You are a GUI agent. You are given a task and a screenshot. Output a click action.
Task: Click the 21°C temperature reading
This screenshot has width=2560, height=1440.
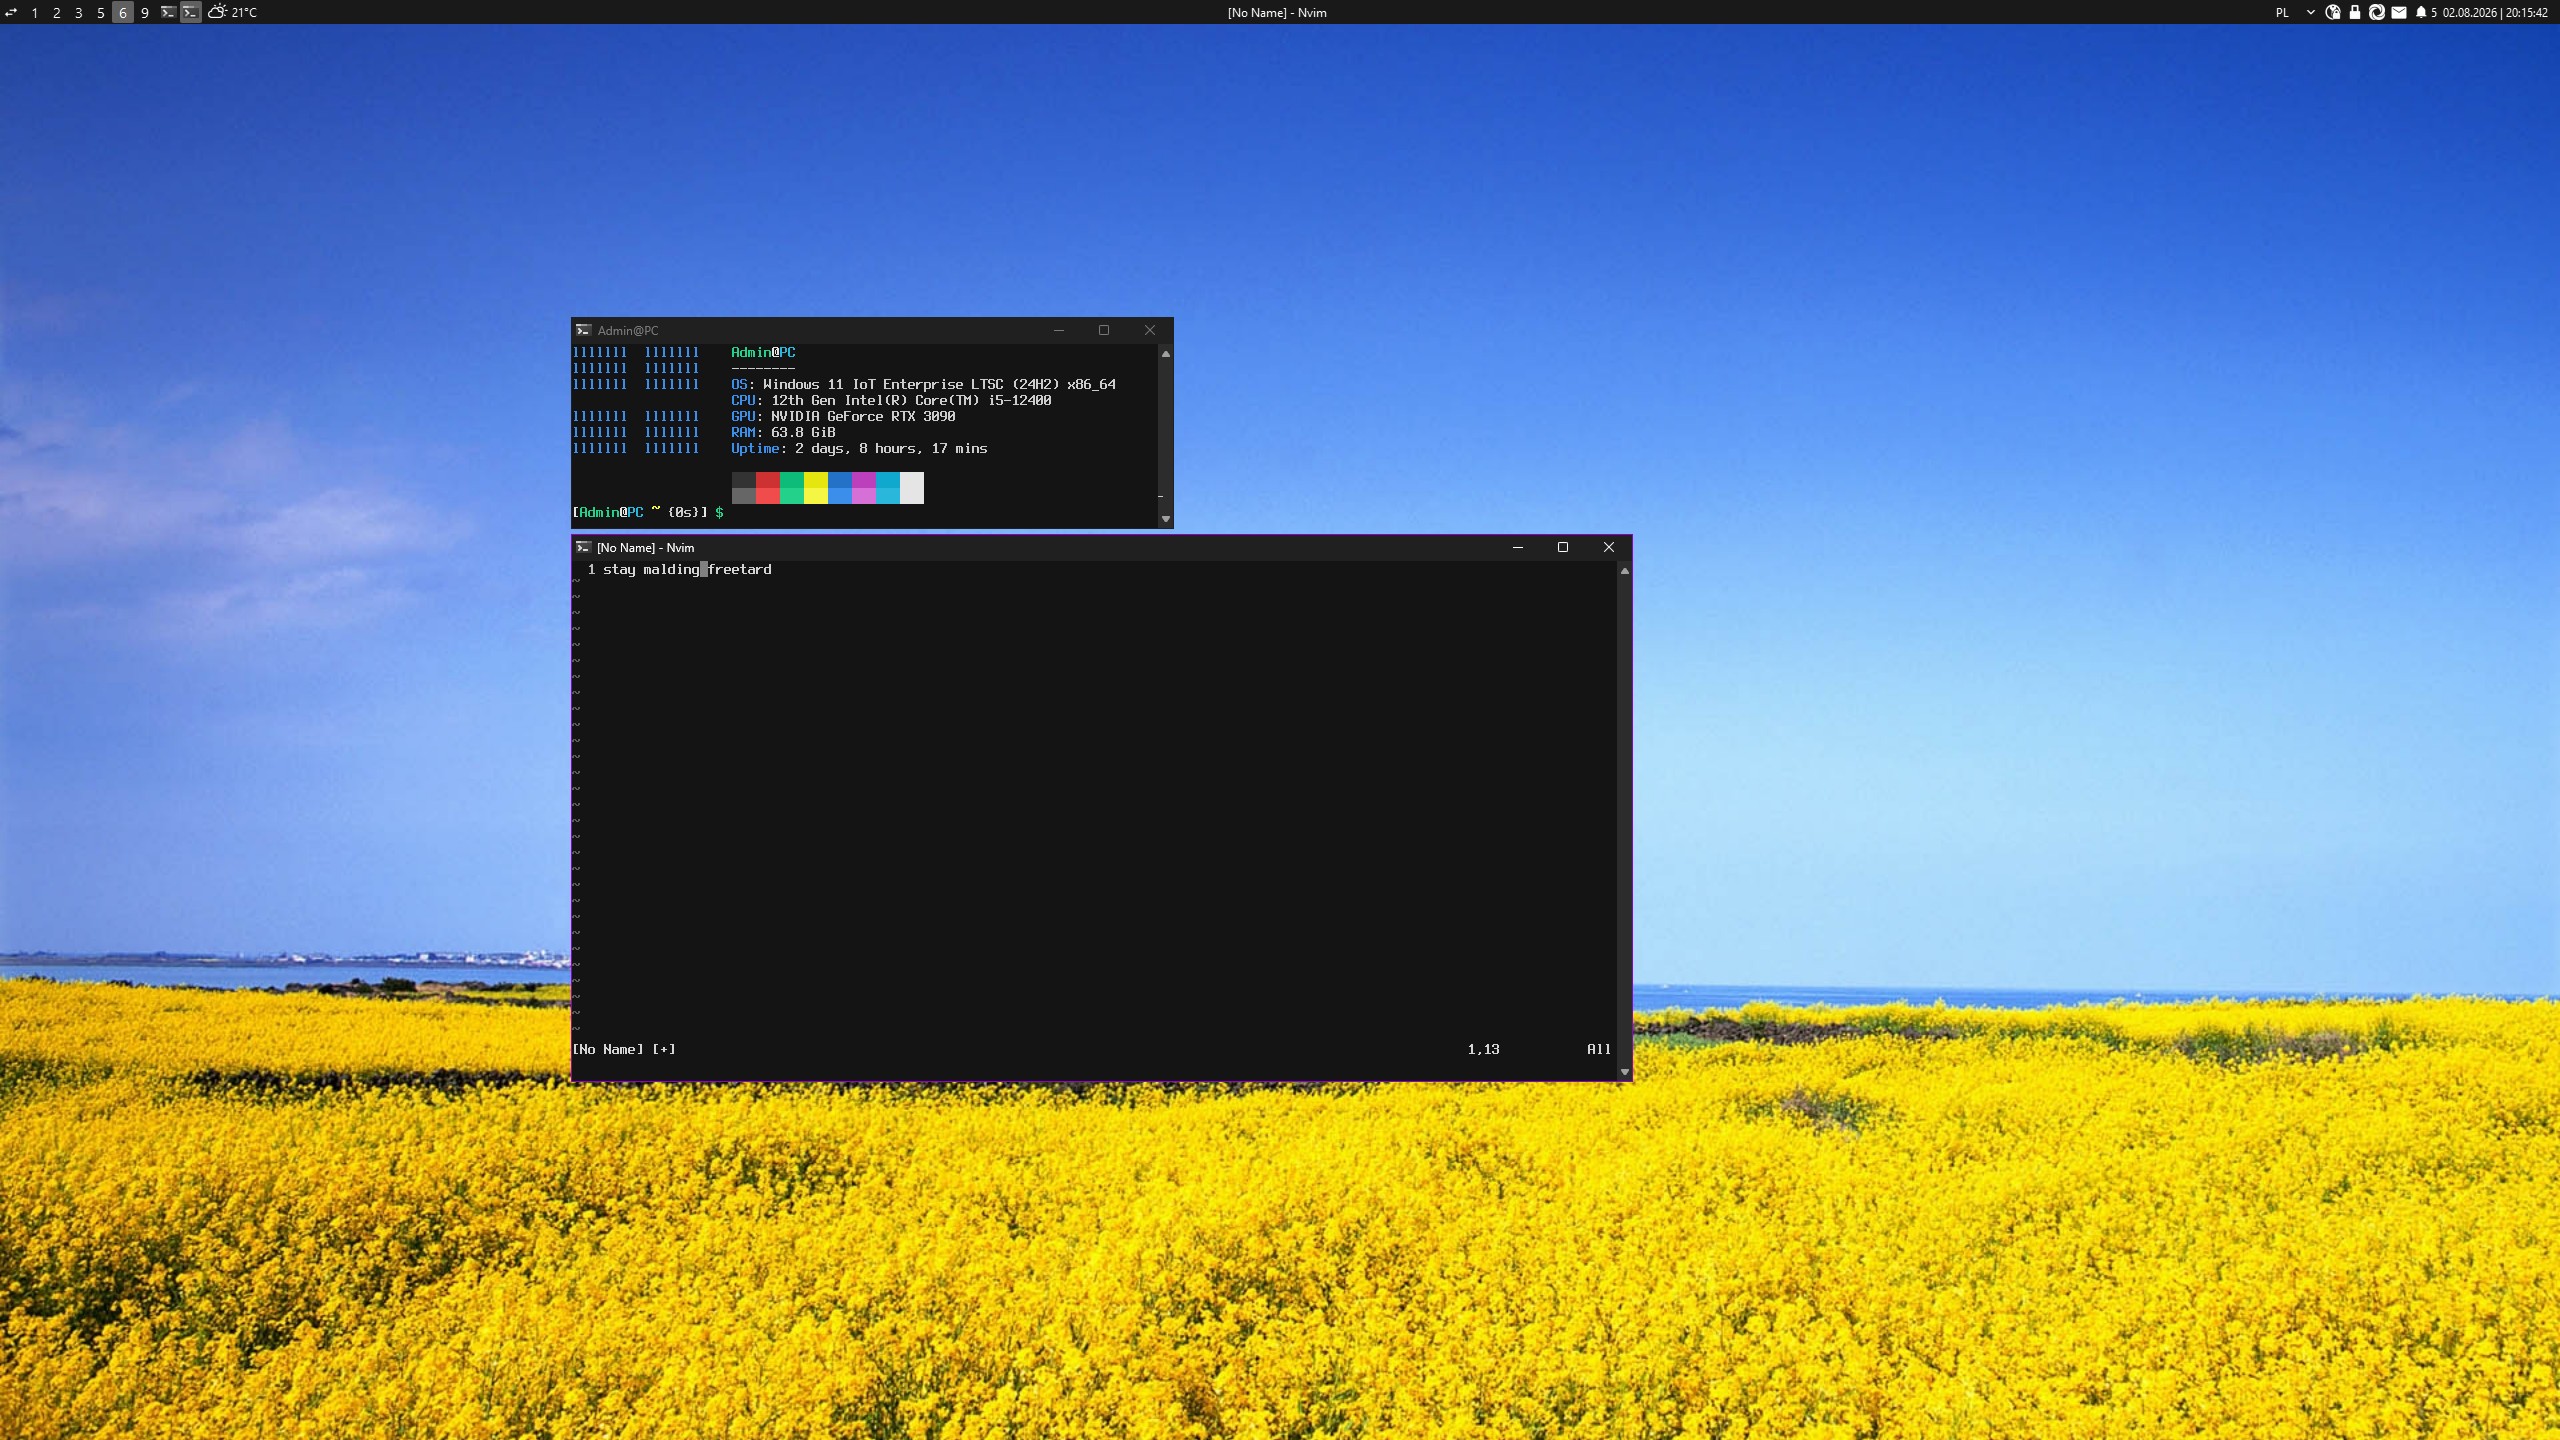(x=244, y=12)
